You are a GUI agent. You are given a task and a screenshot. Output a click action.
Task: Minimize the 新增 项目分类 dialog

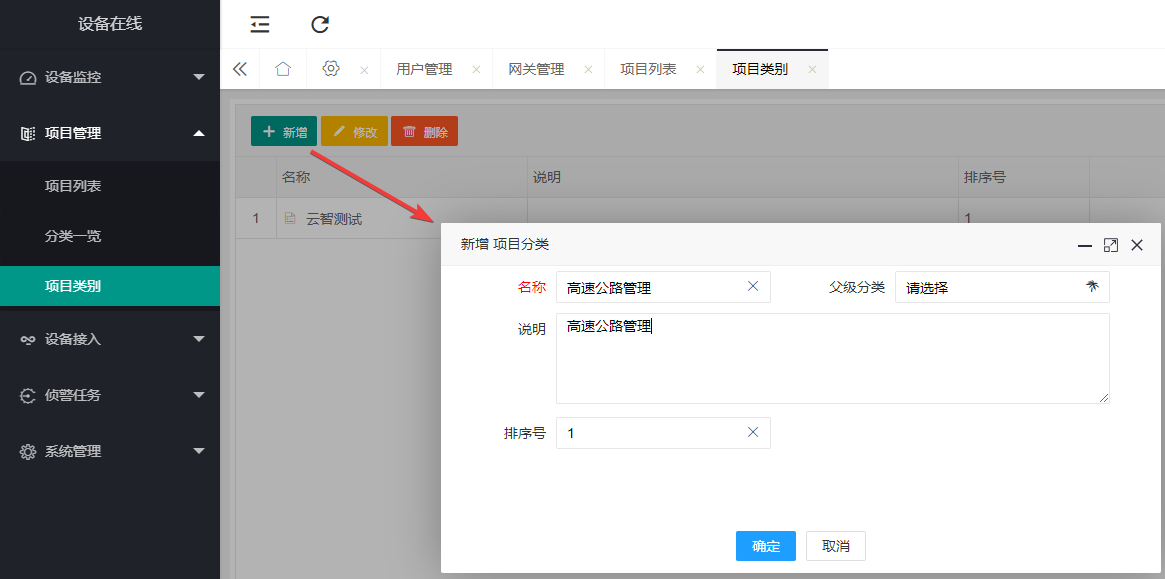pyautogui.click(x=1085, y=245)
